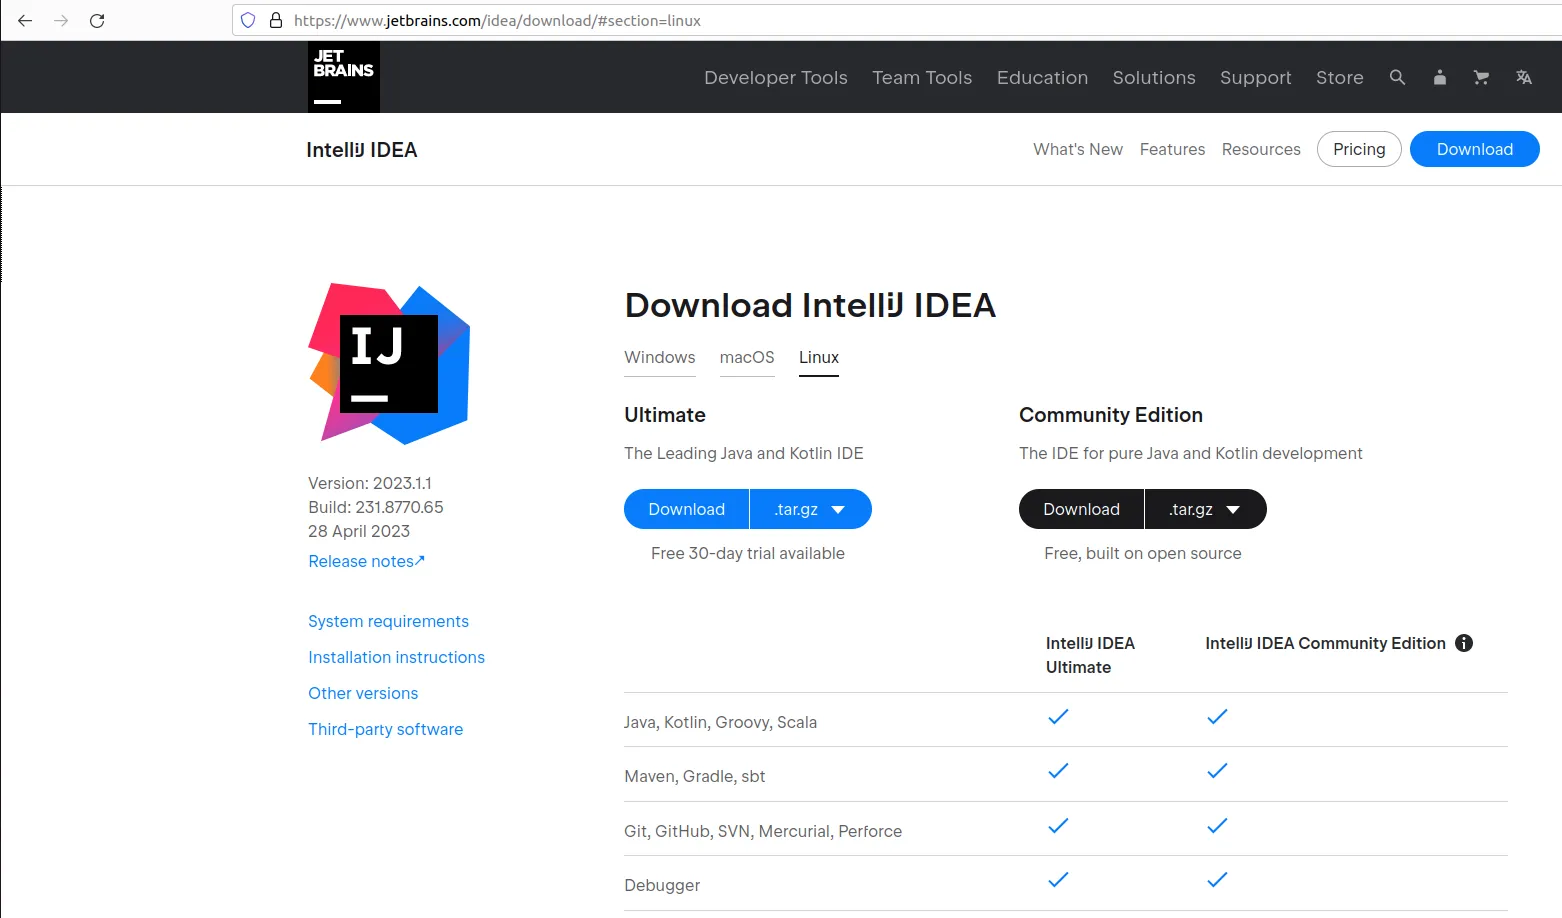Click the 'Community Edition' heading
The width and height of the screenshot is (1562, 918).
(x=1111, y=415)
